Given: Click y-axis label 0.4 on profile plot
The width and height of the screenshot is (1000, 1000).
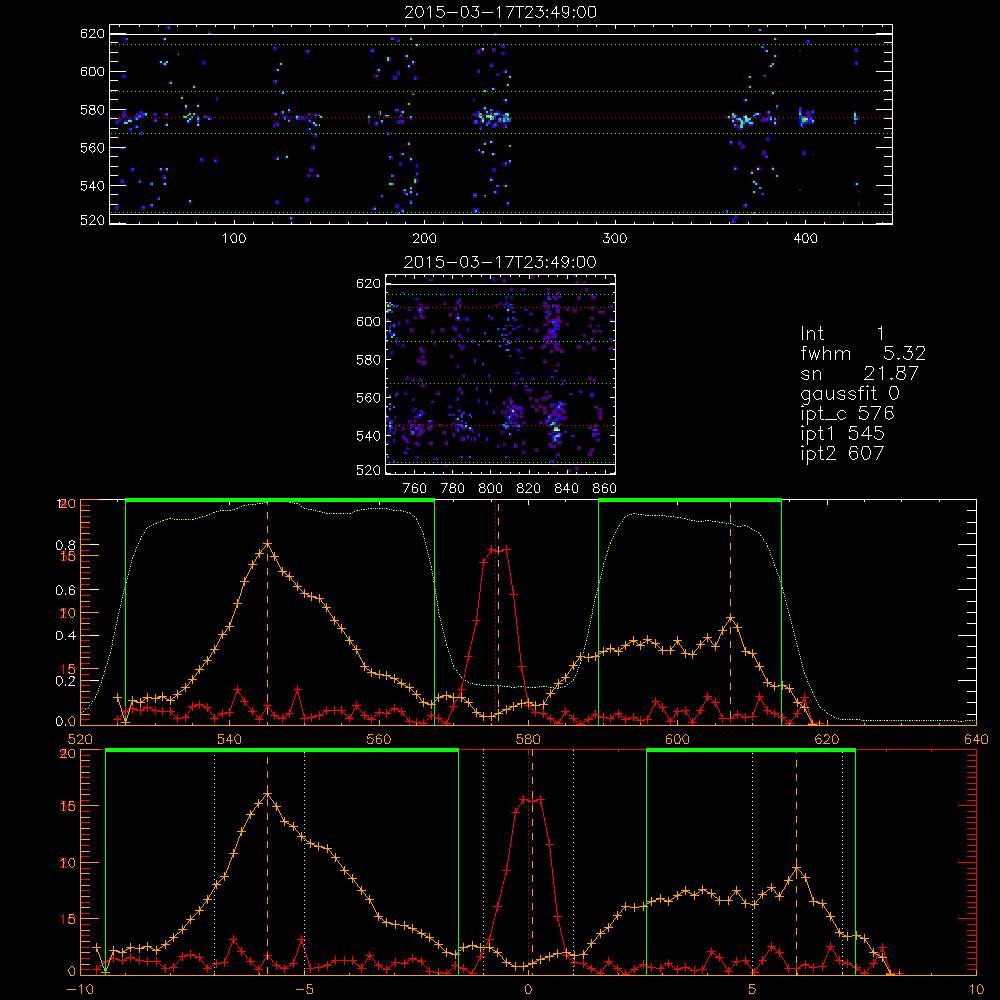Looking at the screenshot, I should coord(66,635).
